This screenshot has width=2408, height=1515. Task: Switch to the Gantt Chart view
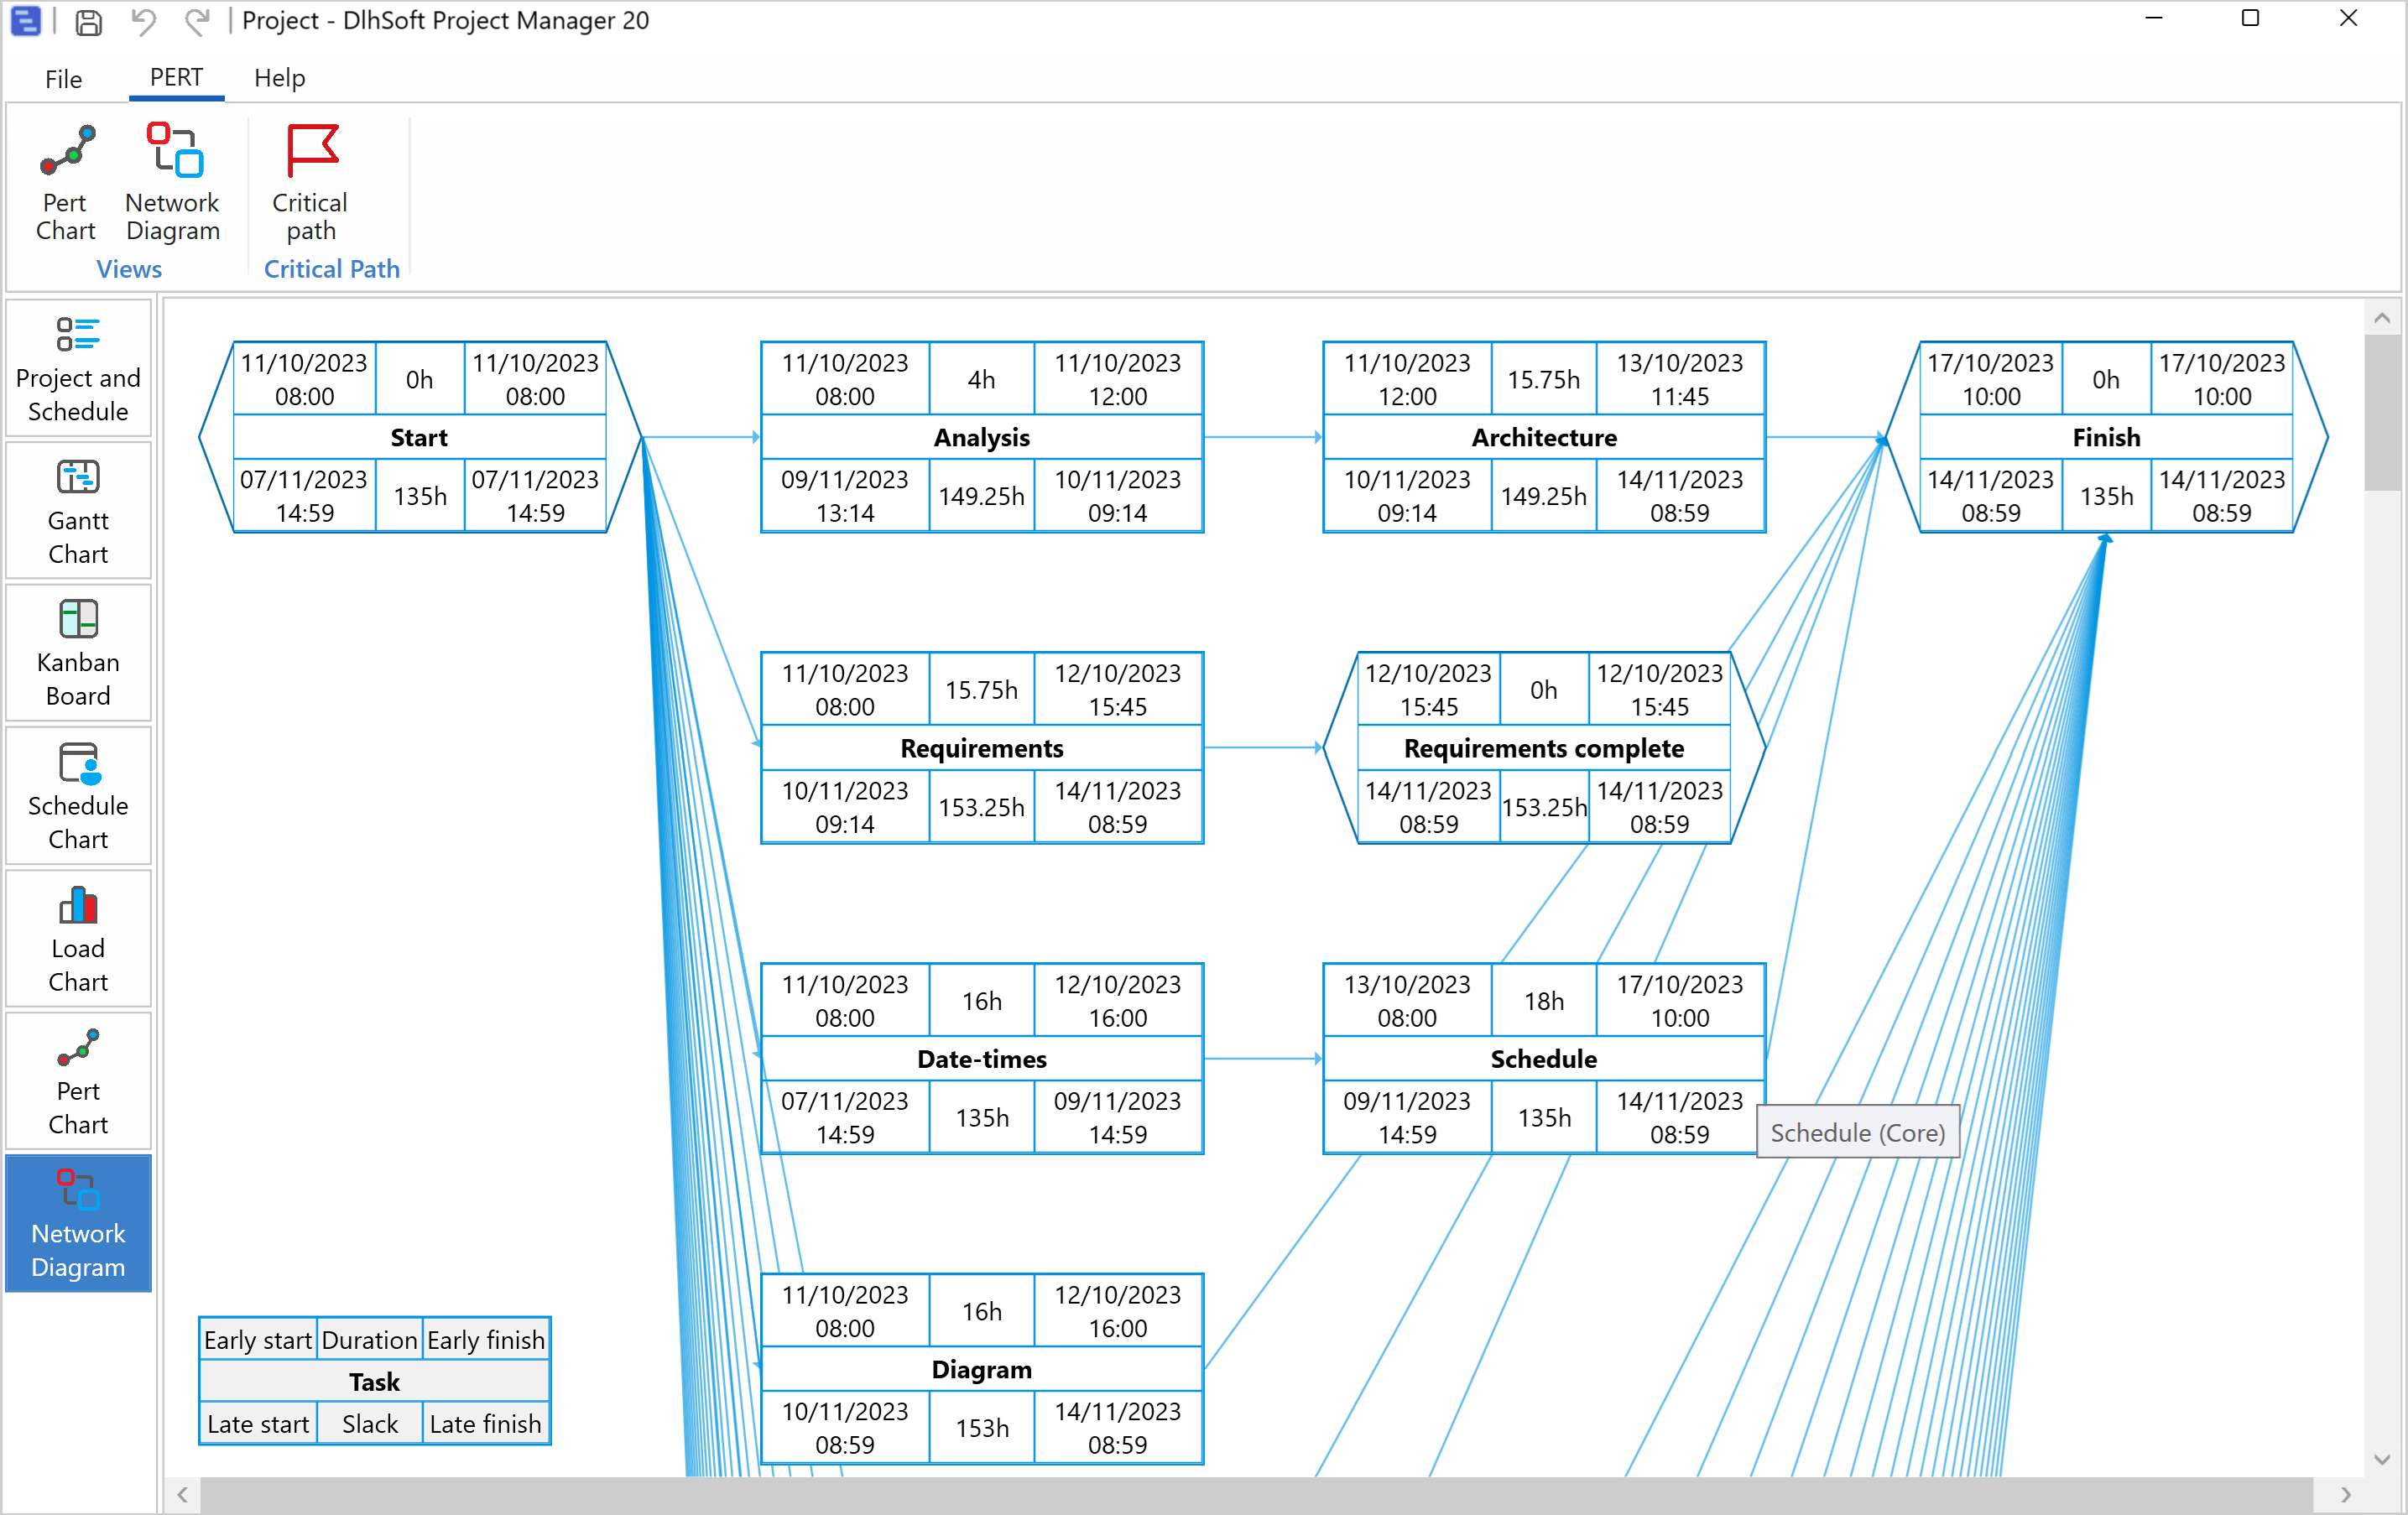tap(78, 510)
